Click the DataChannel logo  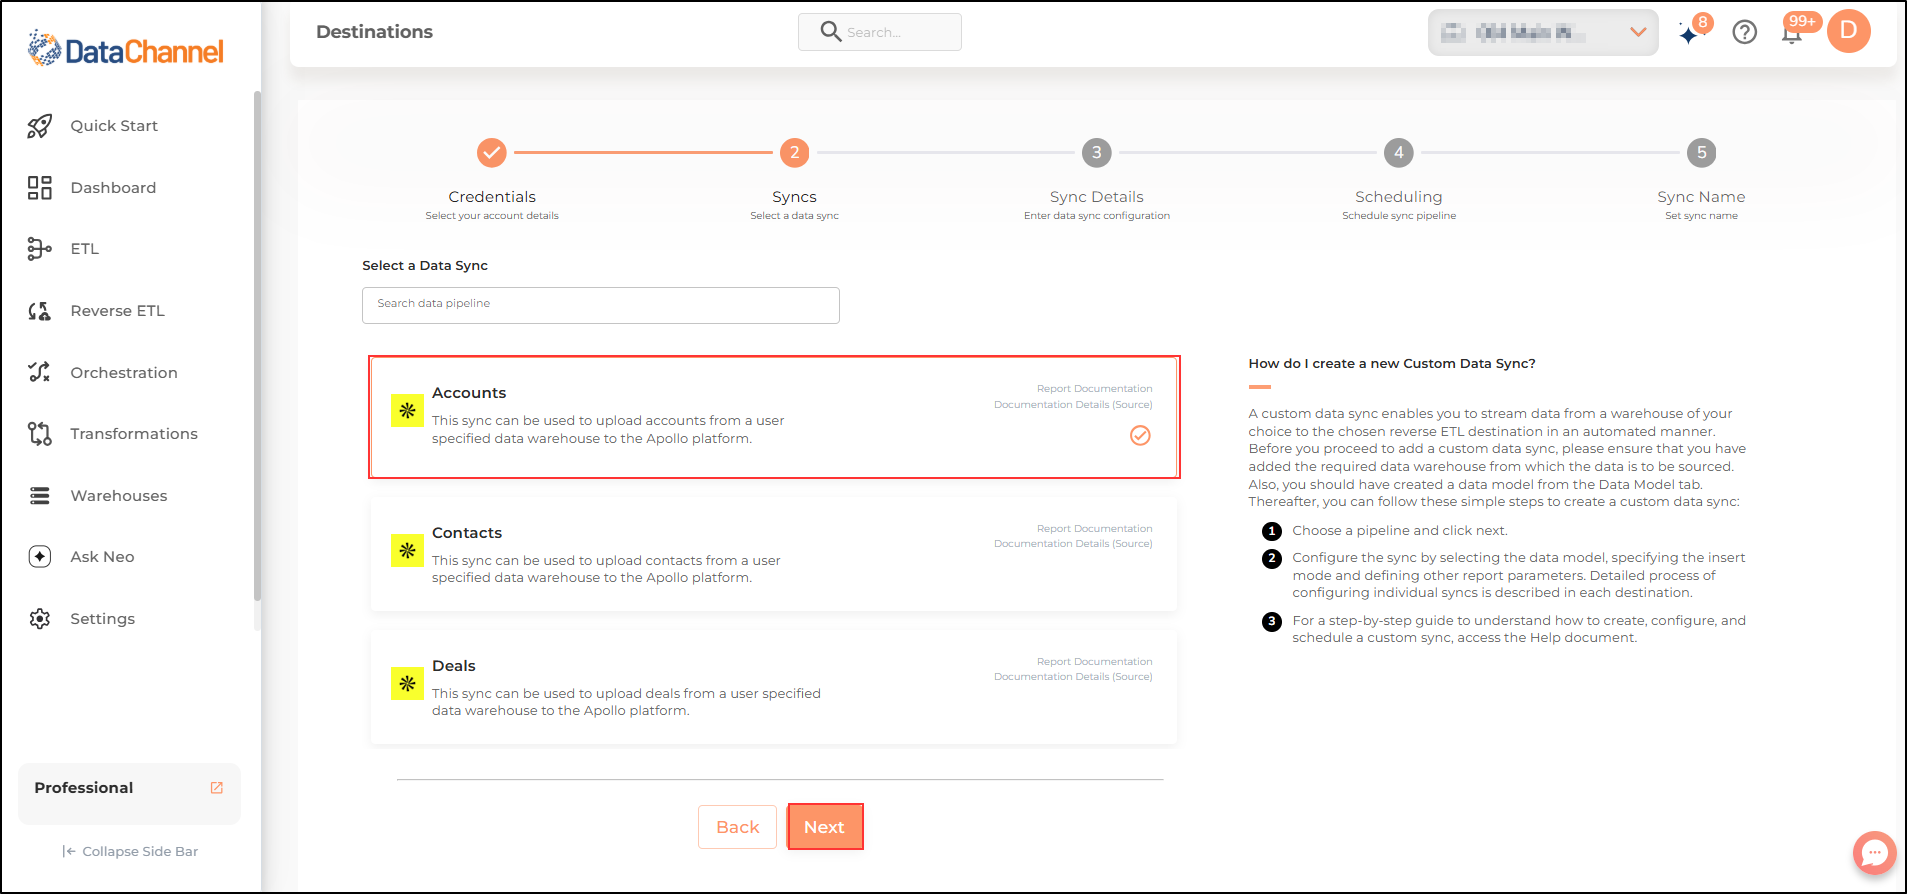click(x=126, y=49)
